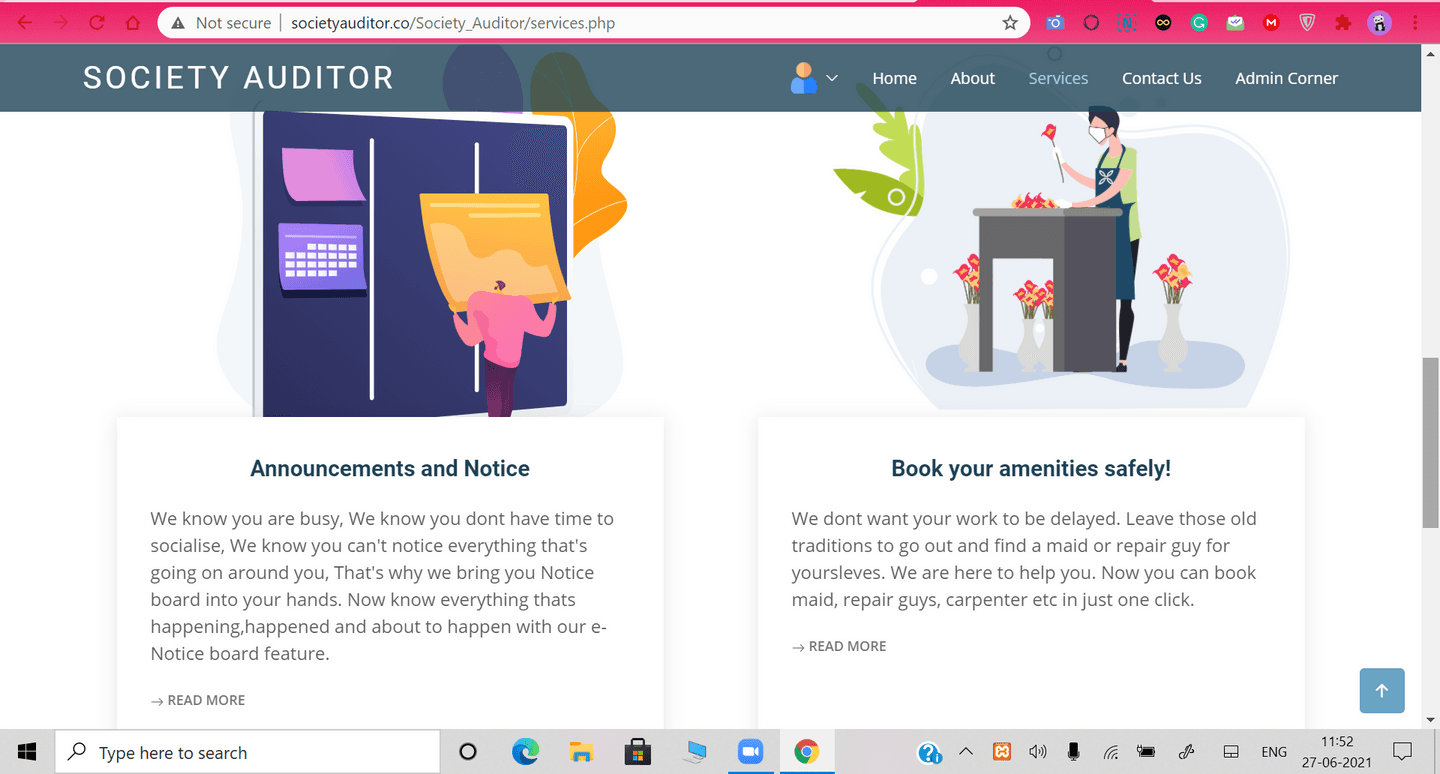Screen dimensions: 1440x774
Task: Switch ENG input language indicator
Action: [x=1274, y=752]
